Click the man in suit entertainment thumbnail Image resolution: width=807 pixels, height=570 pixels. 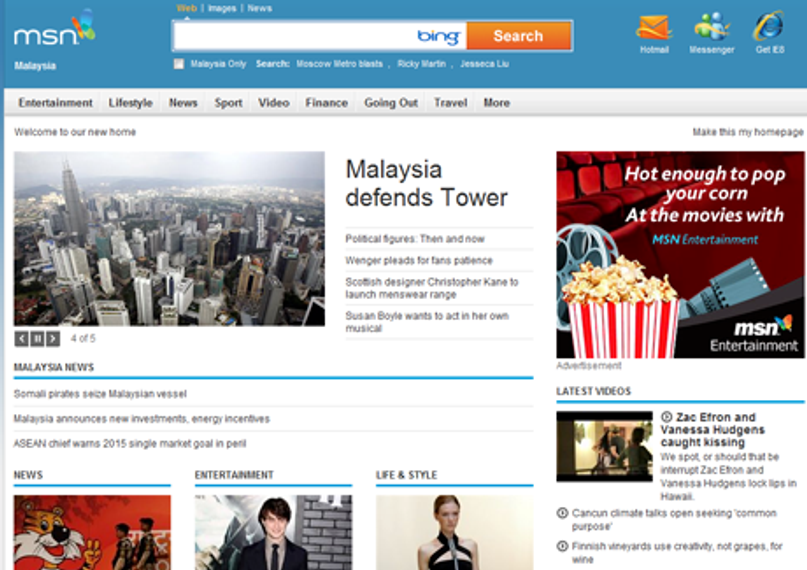(273, 532)
